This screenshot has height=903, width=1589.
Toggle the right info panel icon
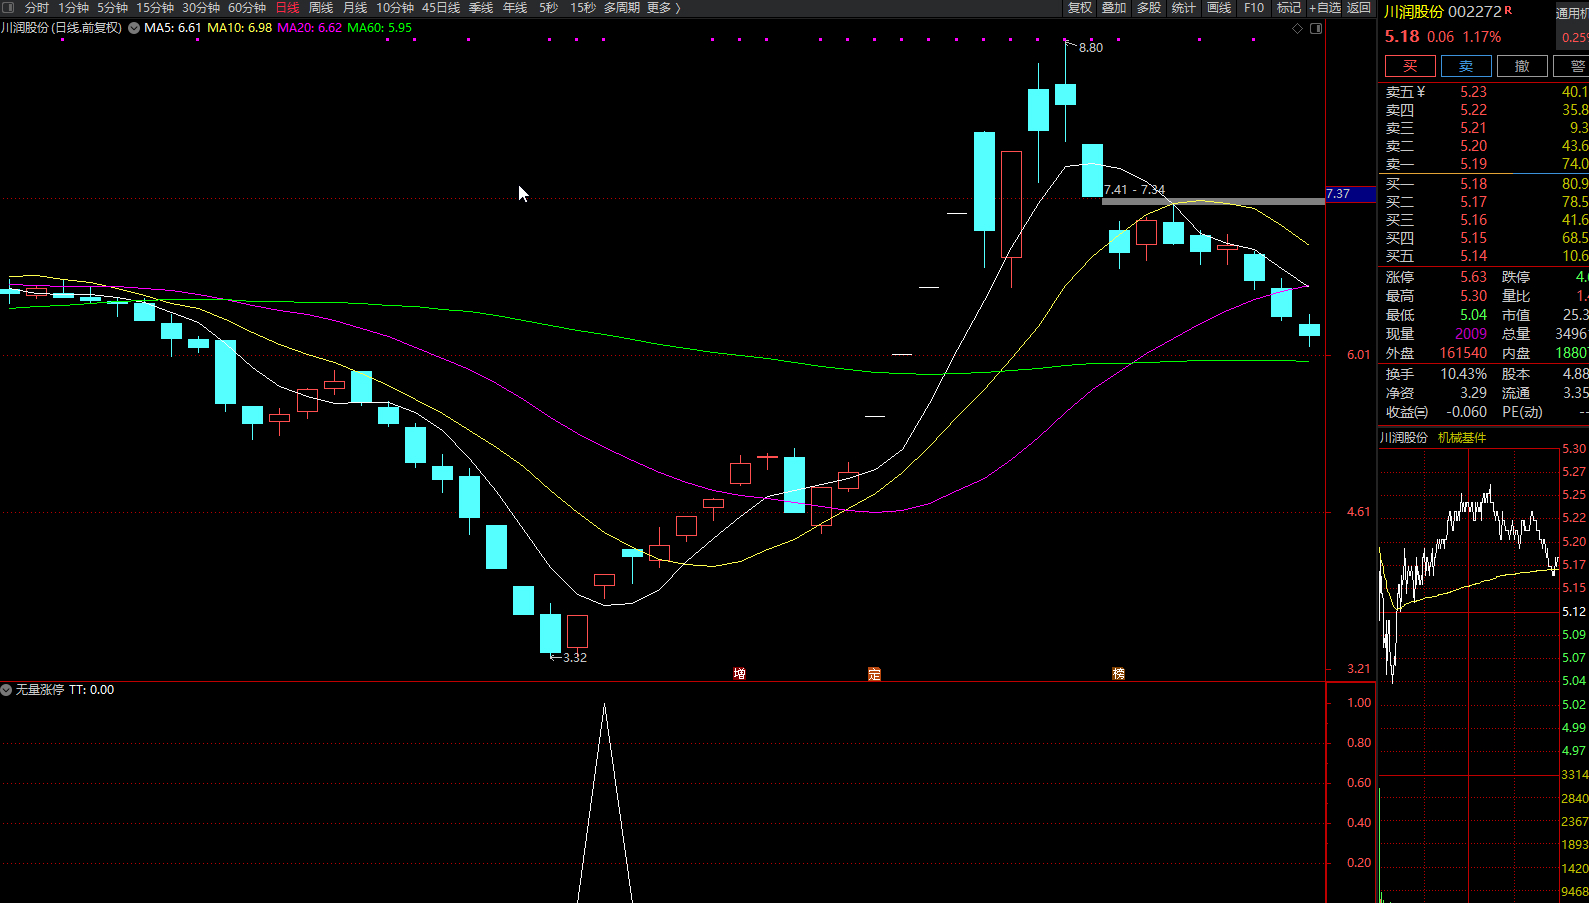pyautogui.click(x=1316, y=28)
